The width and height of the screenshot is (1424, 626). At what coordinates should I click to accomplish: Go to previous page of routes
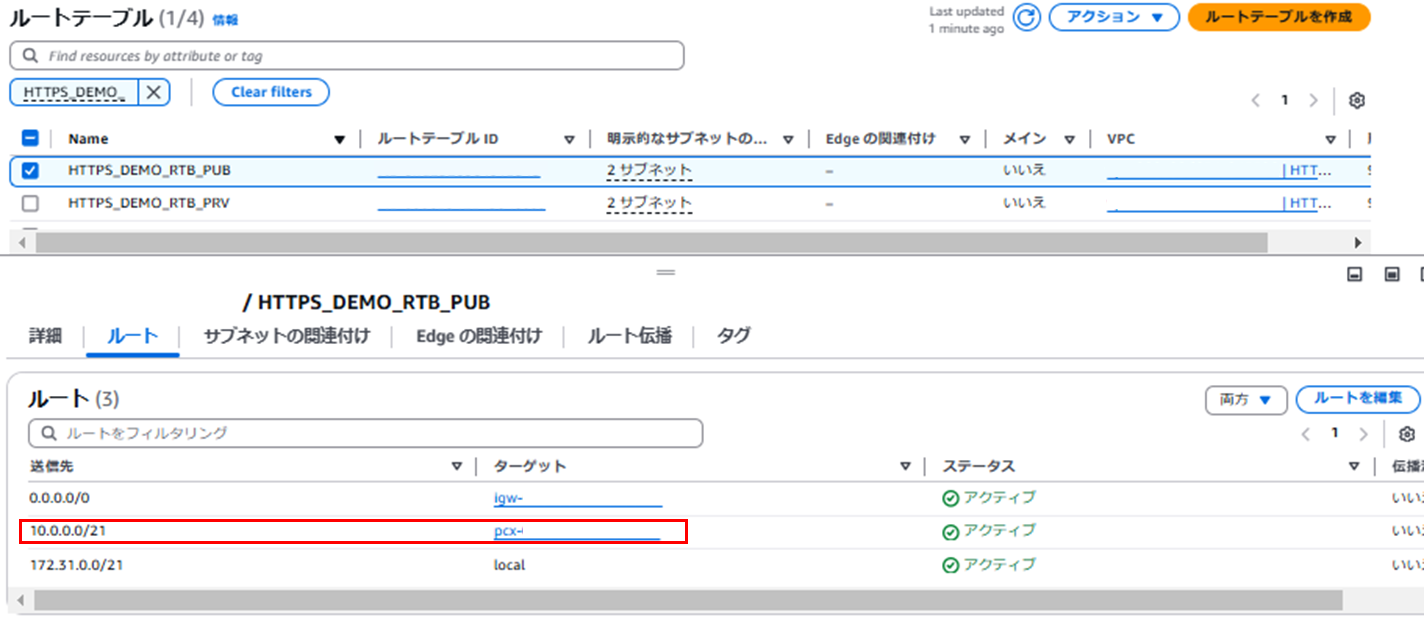coord(1305,434)
